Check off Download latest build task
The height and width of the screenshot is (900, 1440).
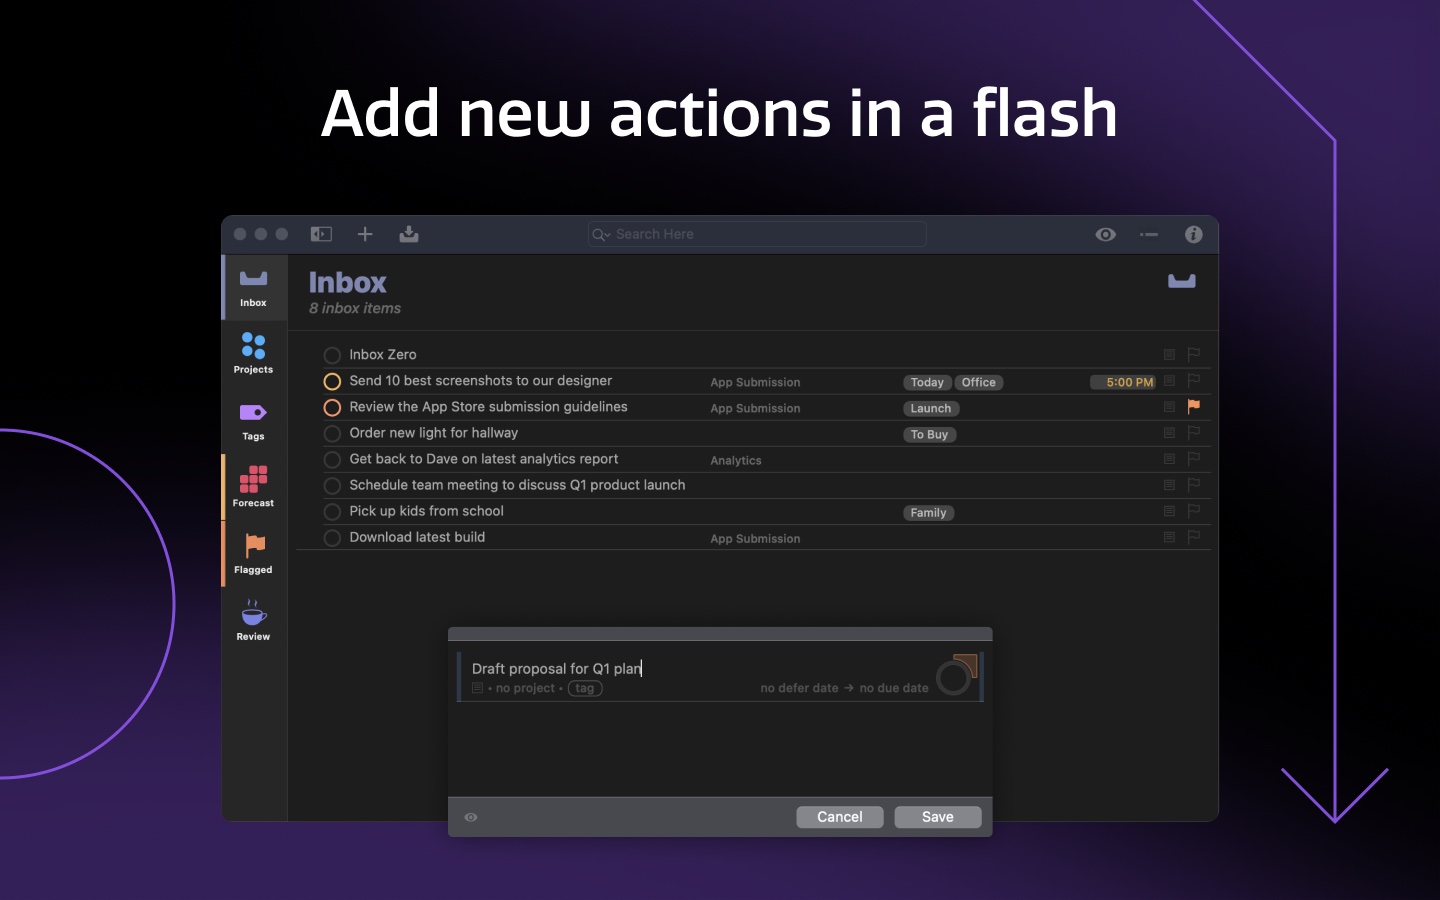332,538
